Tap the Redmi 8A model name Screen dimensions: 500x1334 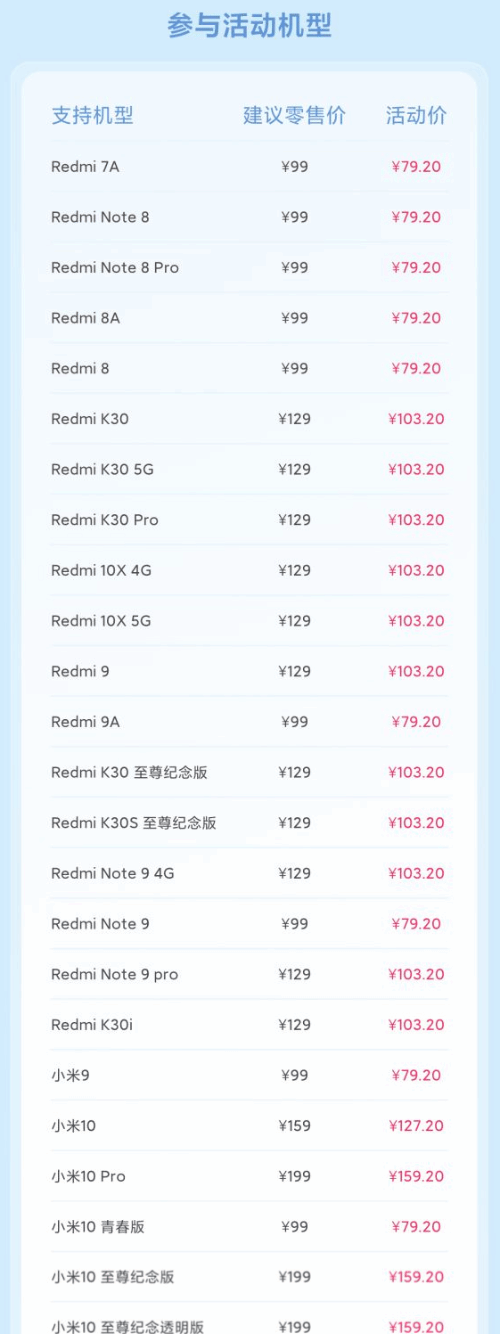[85, 318]
